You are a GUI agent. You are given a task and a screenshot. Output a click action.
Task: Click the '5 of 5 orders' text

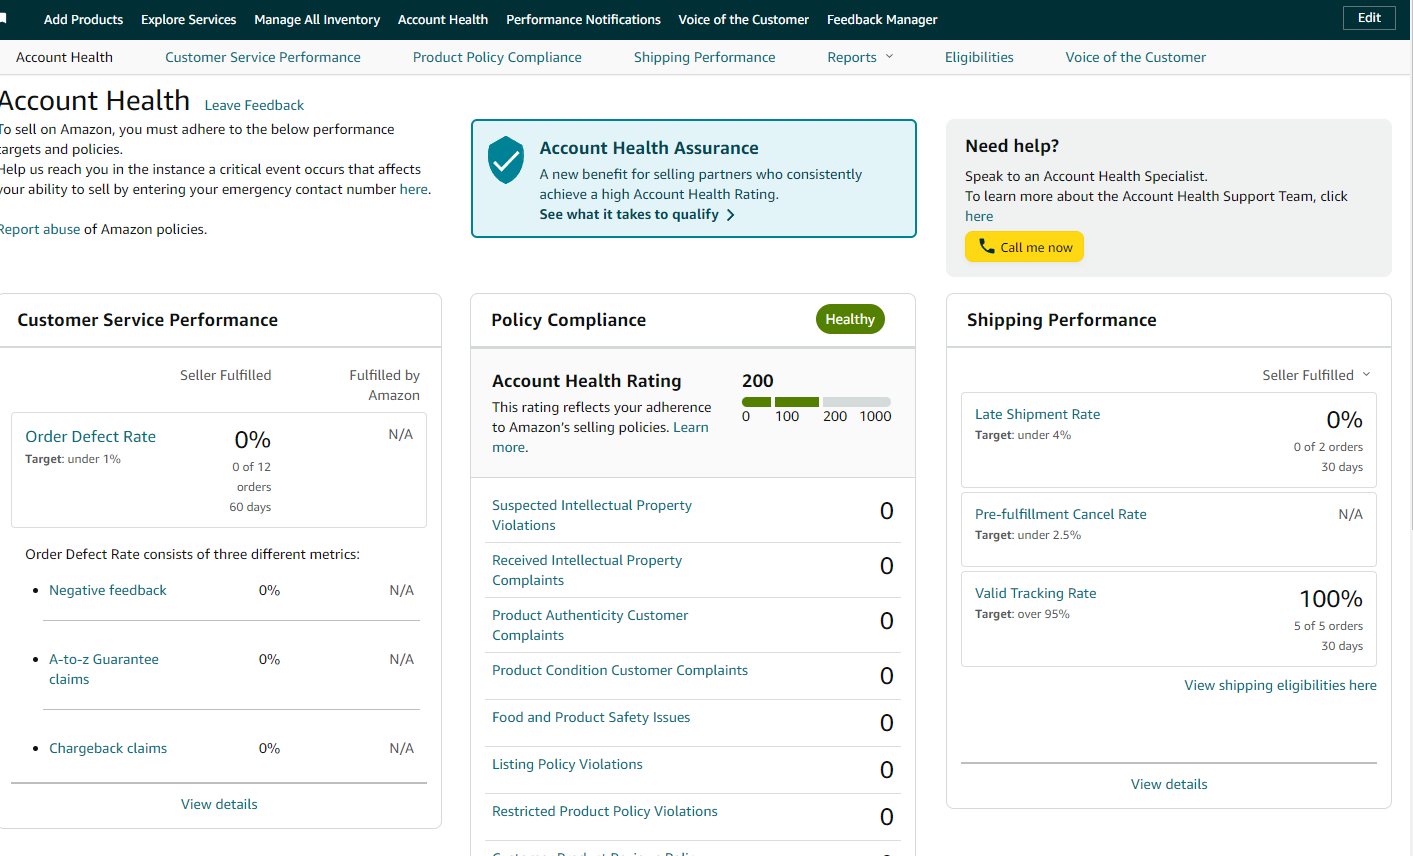click(x=1328, y=626)
